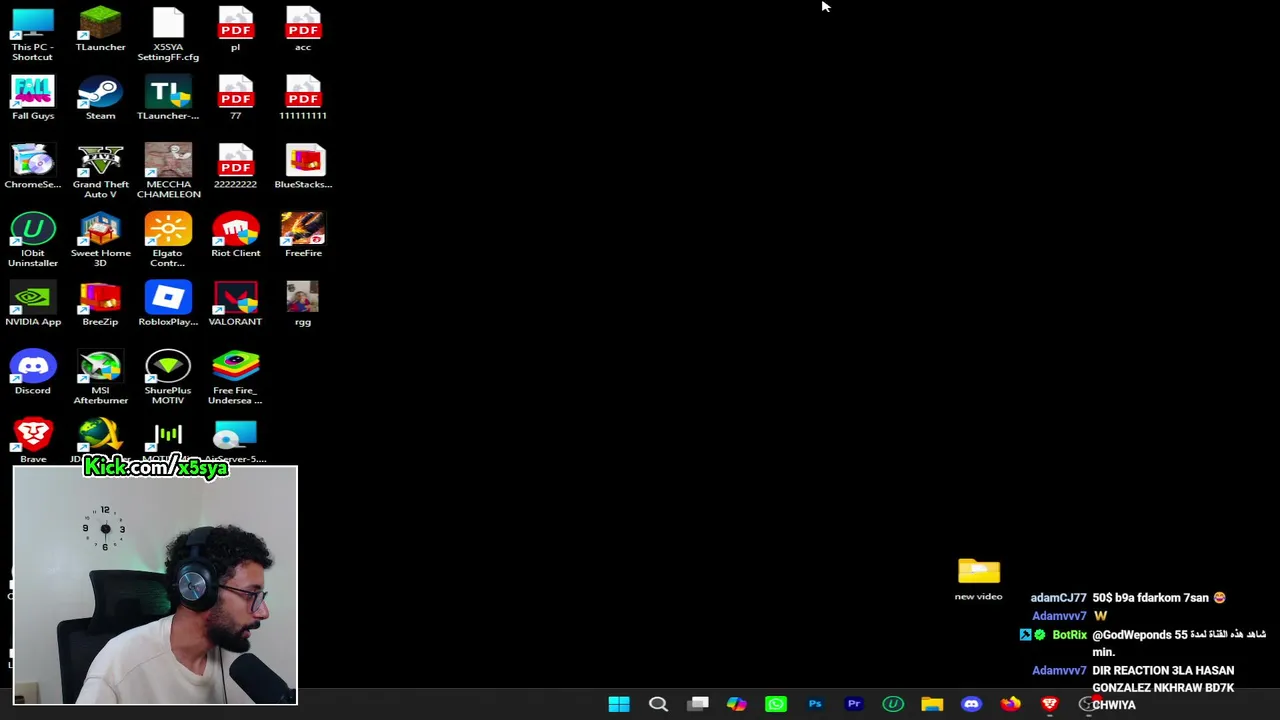Open the BreeZip desktop shortcut
The width and height of the screenshot is (1280, 720).
click(x=100, y=304)
